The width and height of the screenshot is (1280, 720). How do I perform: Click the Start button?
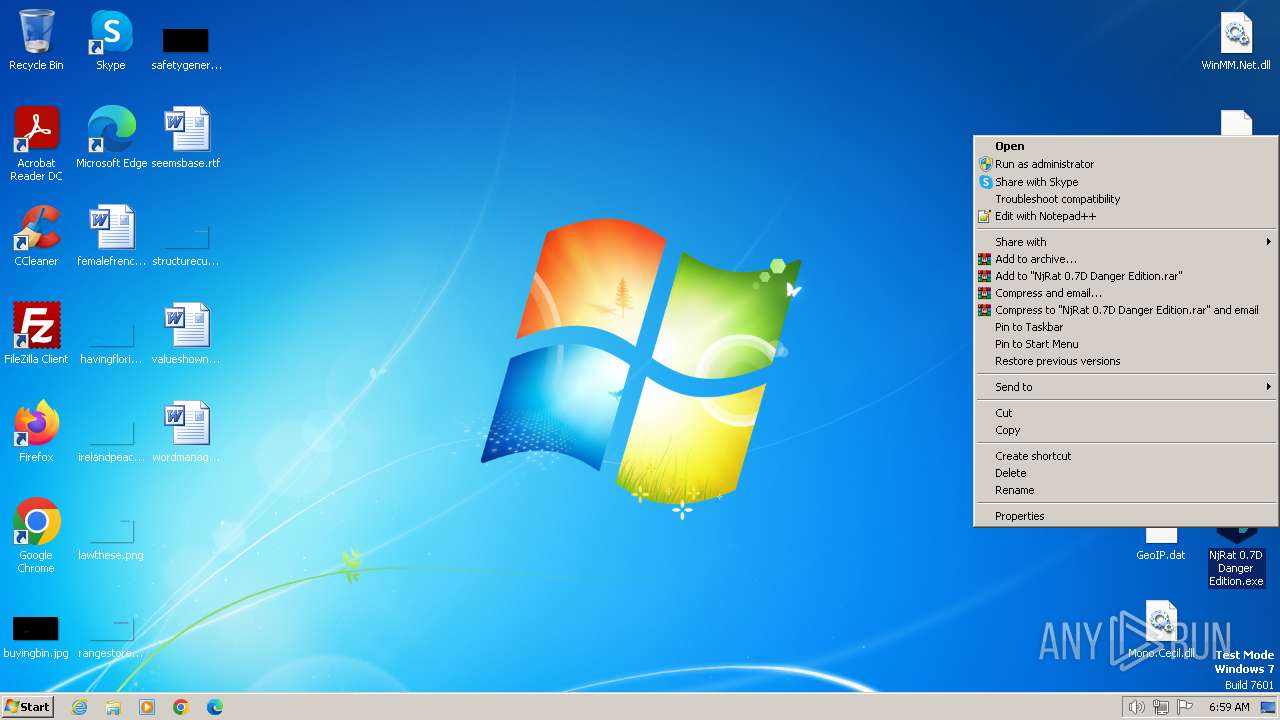click(27, 707)
